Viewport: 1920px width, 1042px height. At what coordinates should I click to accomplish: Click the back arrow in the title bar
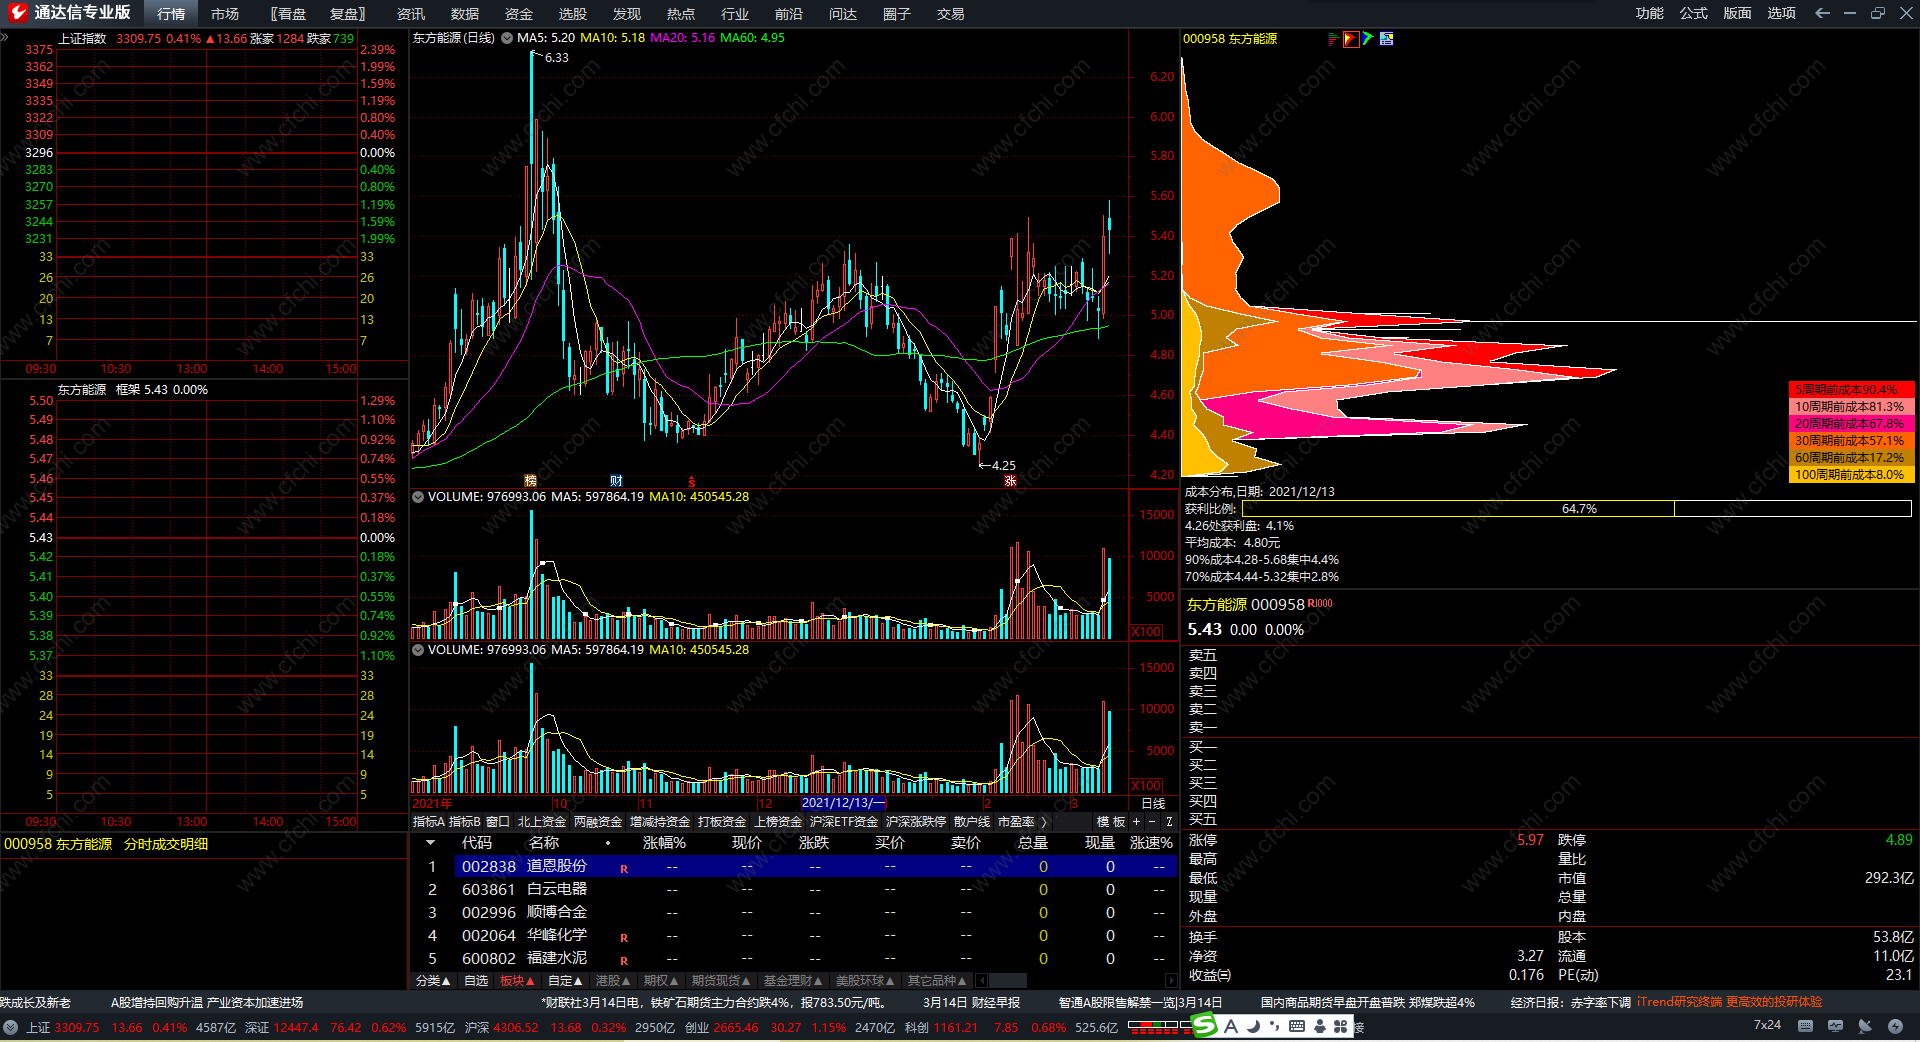click(1822, 13)
